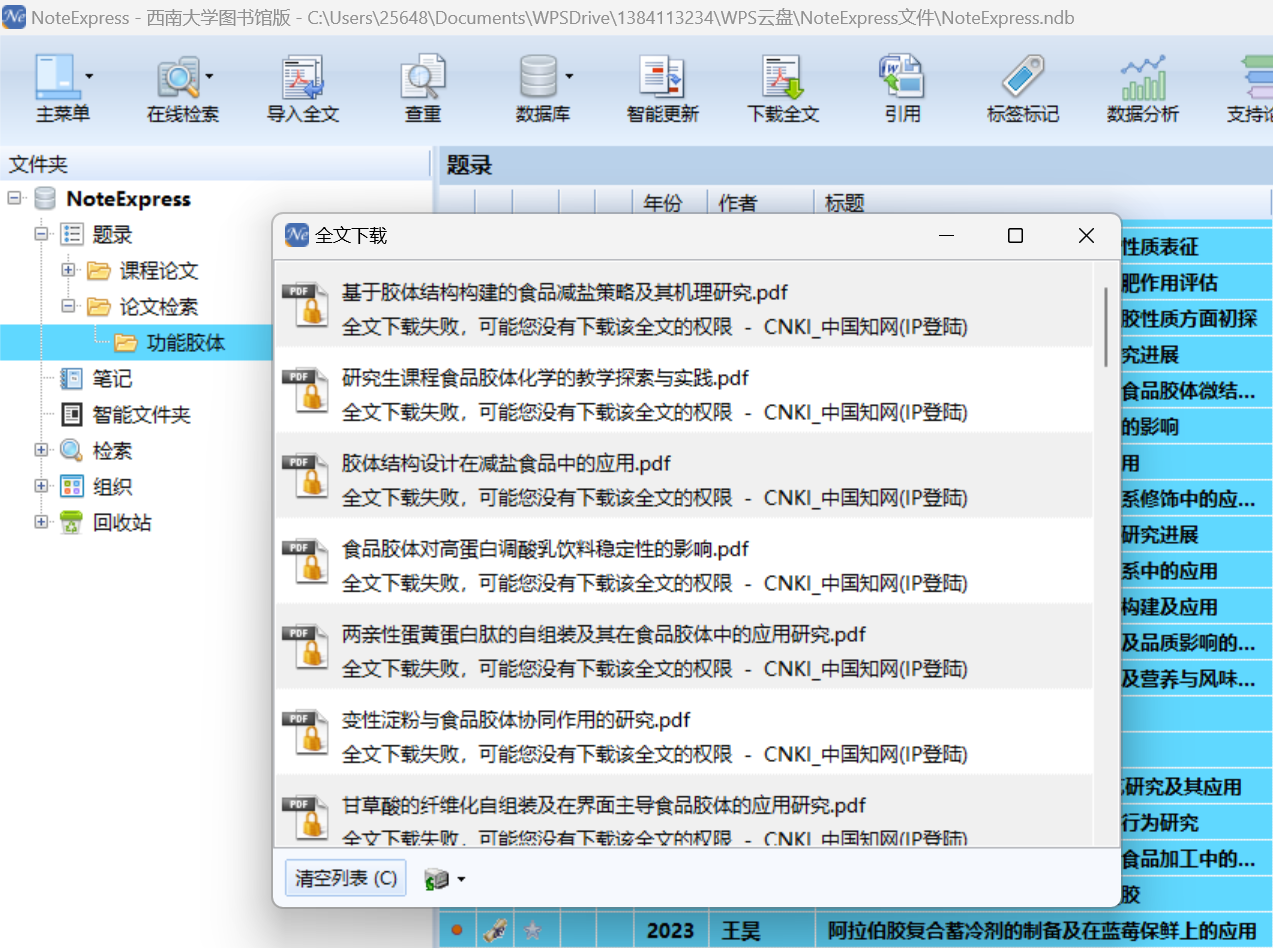The image size is (1273, 948).
Task: Open dropdown beside 清空列表 button icon
Action: (461, 880)
